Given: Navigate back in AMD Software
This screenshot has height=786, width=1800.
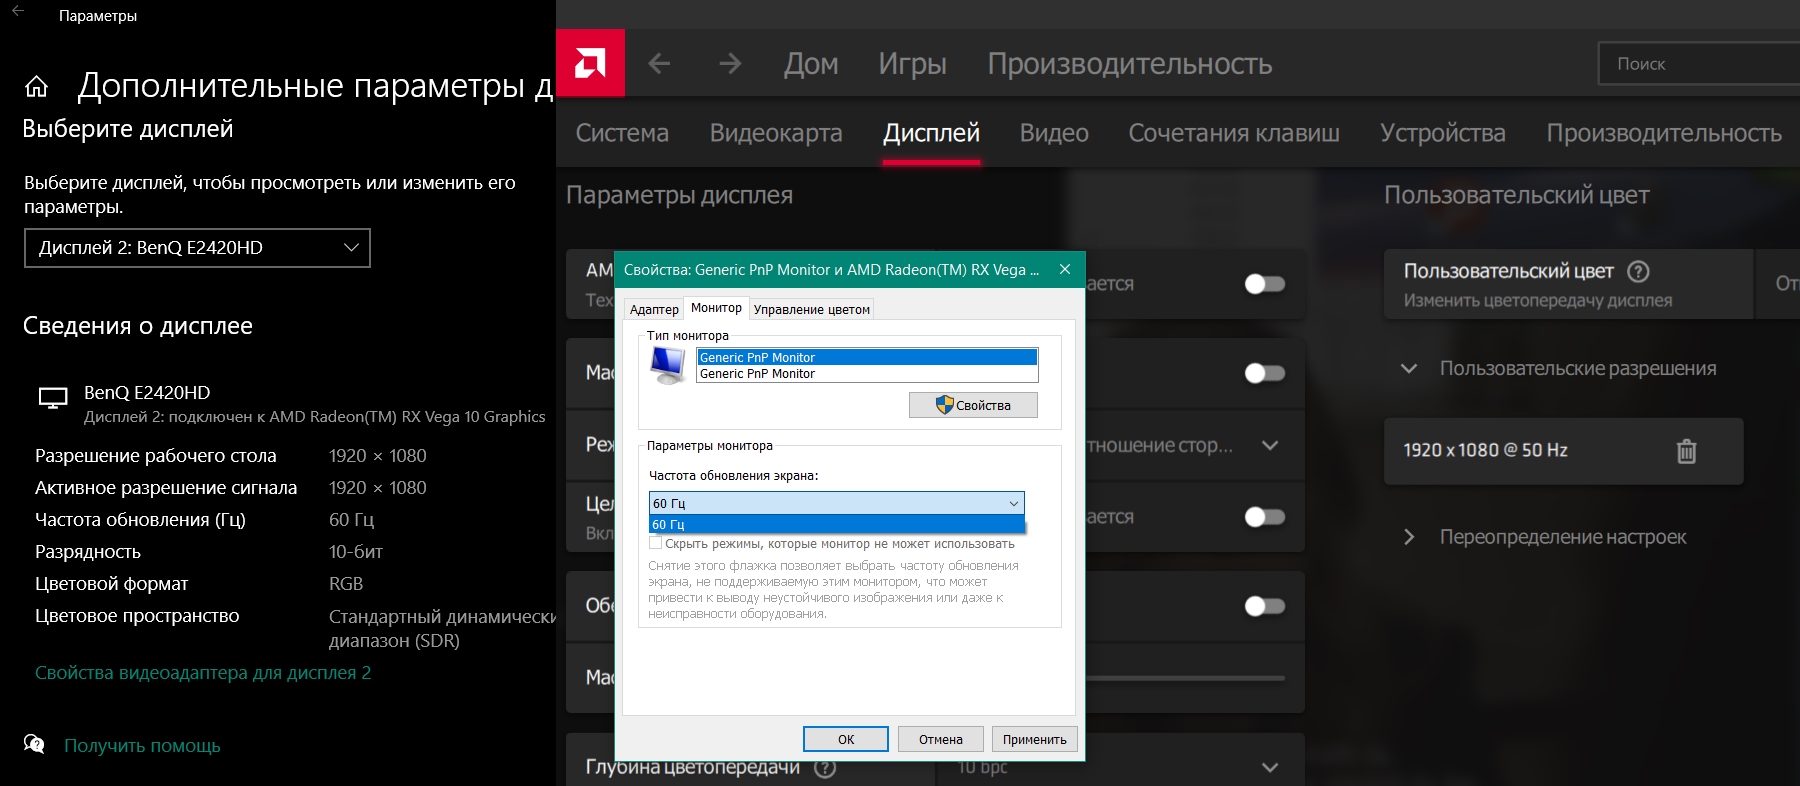Looking at the screenshot, I should pyautogui.click(x=659, y=64).
